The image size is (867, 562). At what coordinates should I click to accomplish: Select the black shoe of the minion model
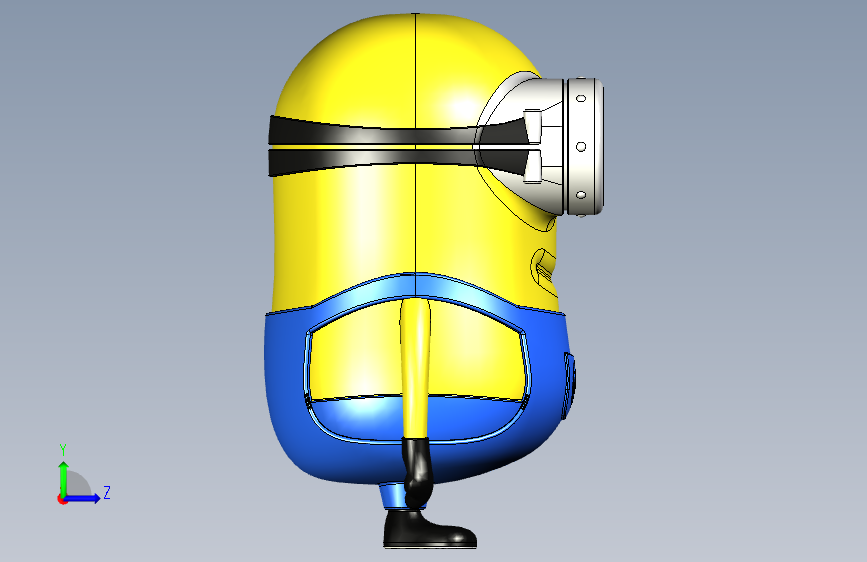pyautogui.click(x=430, y=529)
